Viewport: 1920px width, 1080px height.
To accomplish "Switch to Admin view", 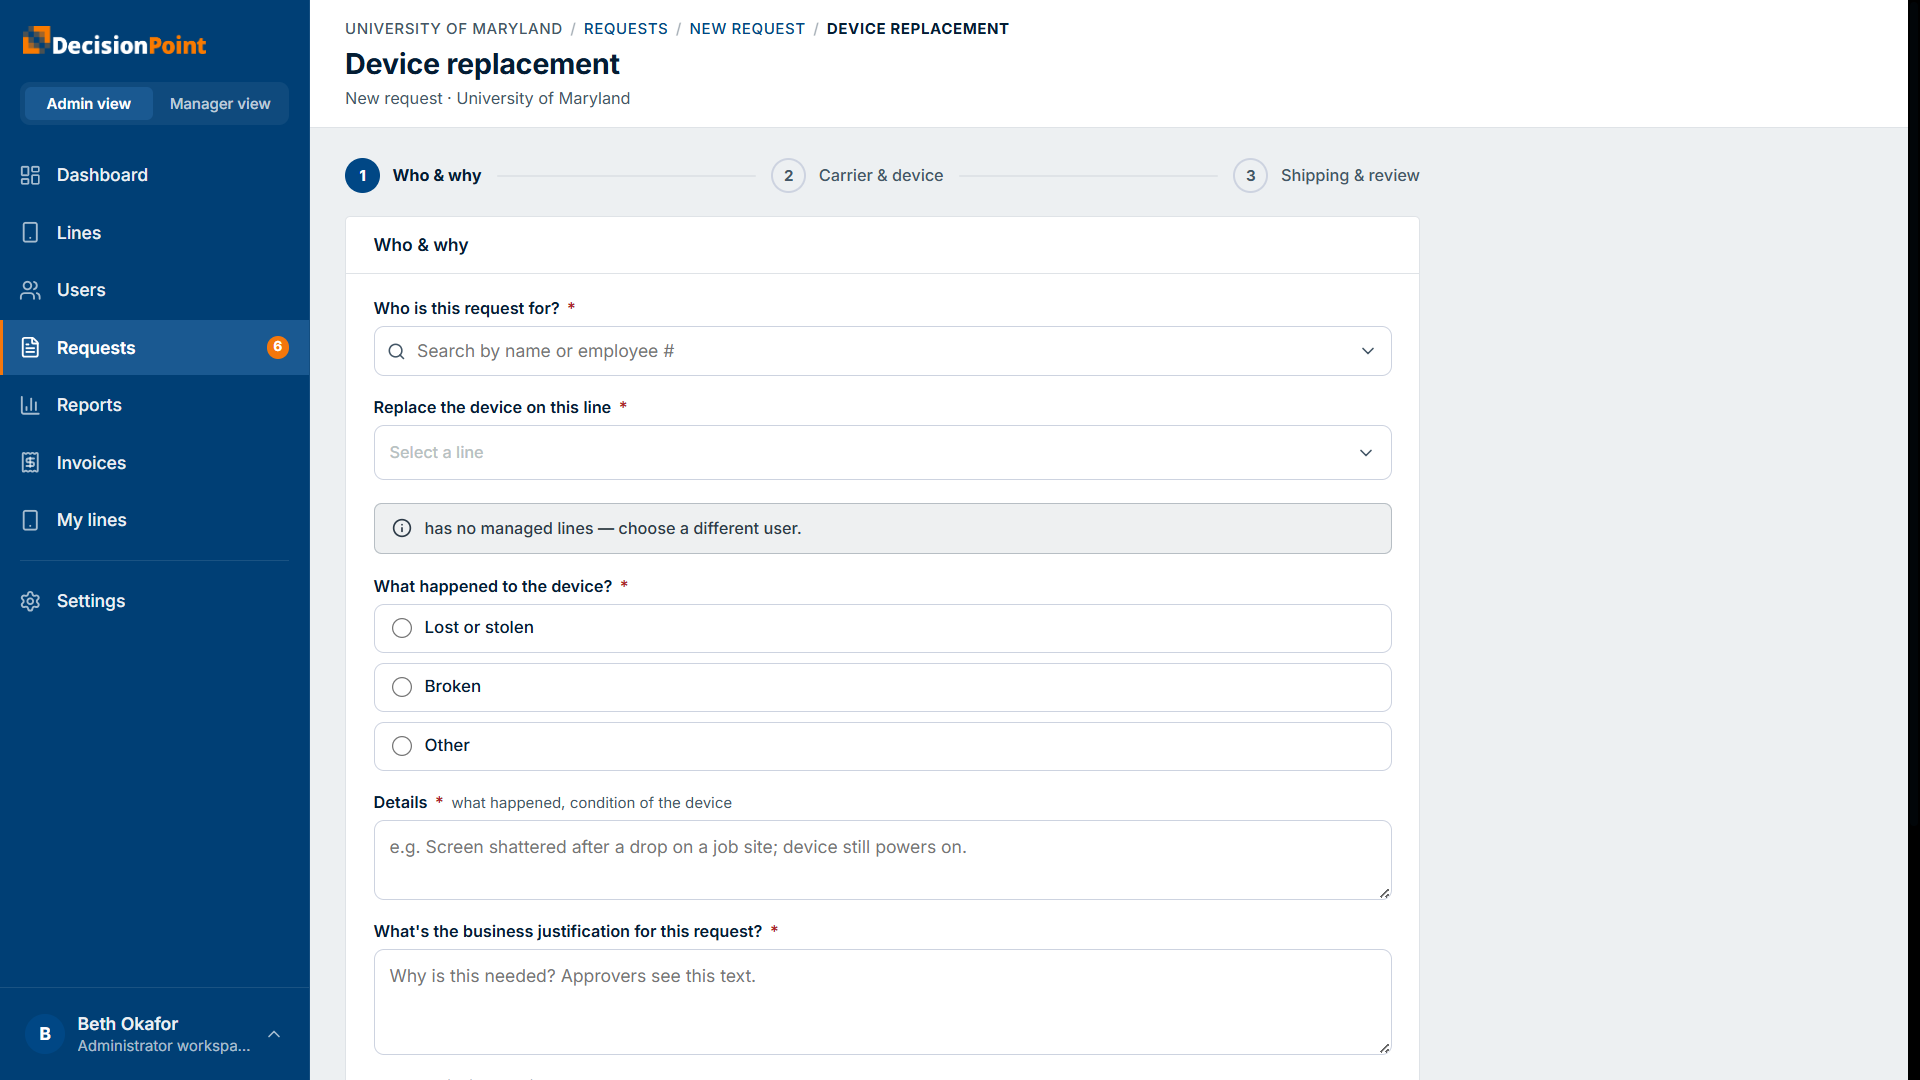I will 88,104.
